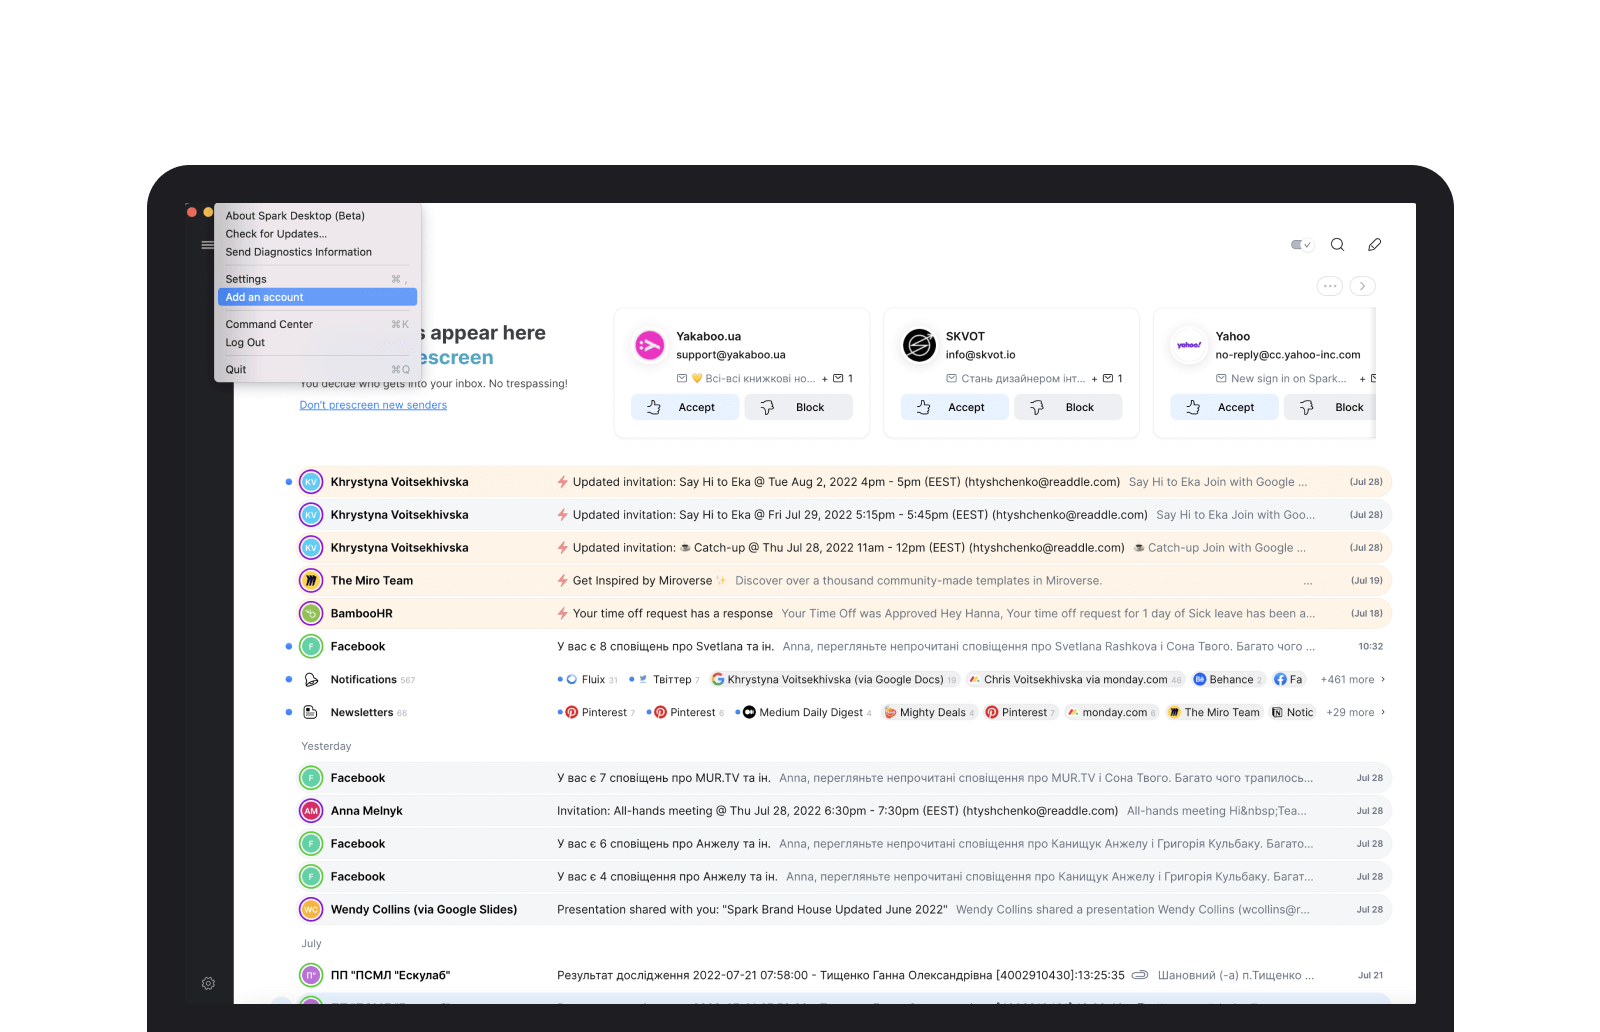Click lightning priority icon on BambooHR email
The height and width of the screenshot is (1032, 1600).
(x=563, y=614)
